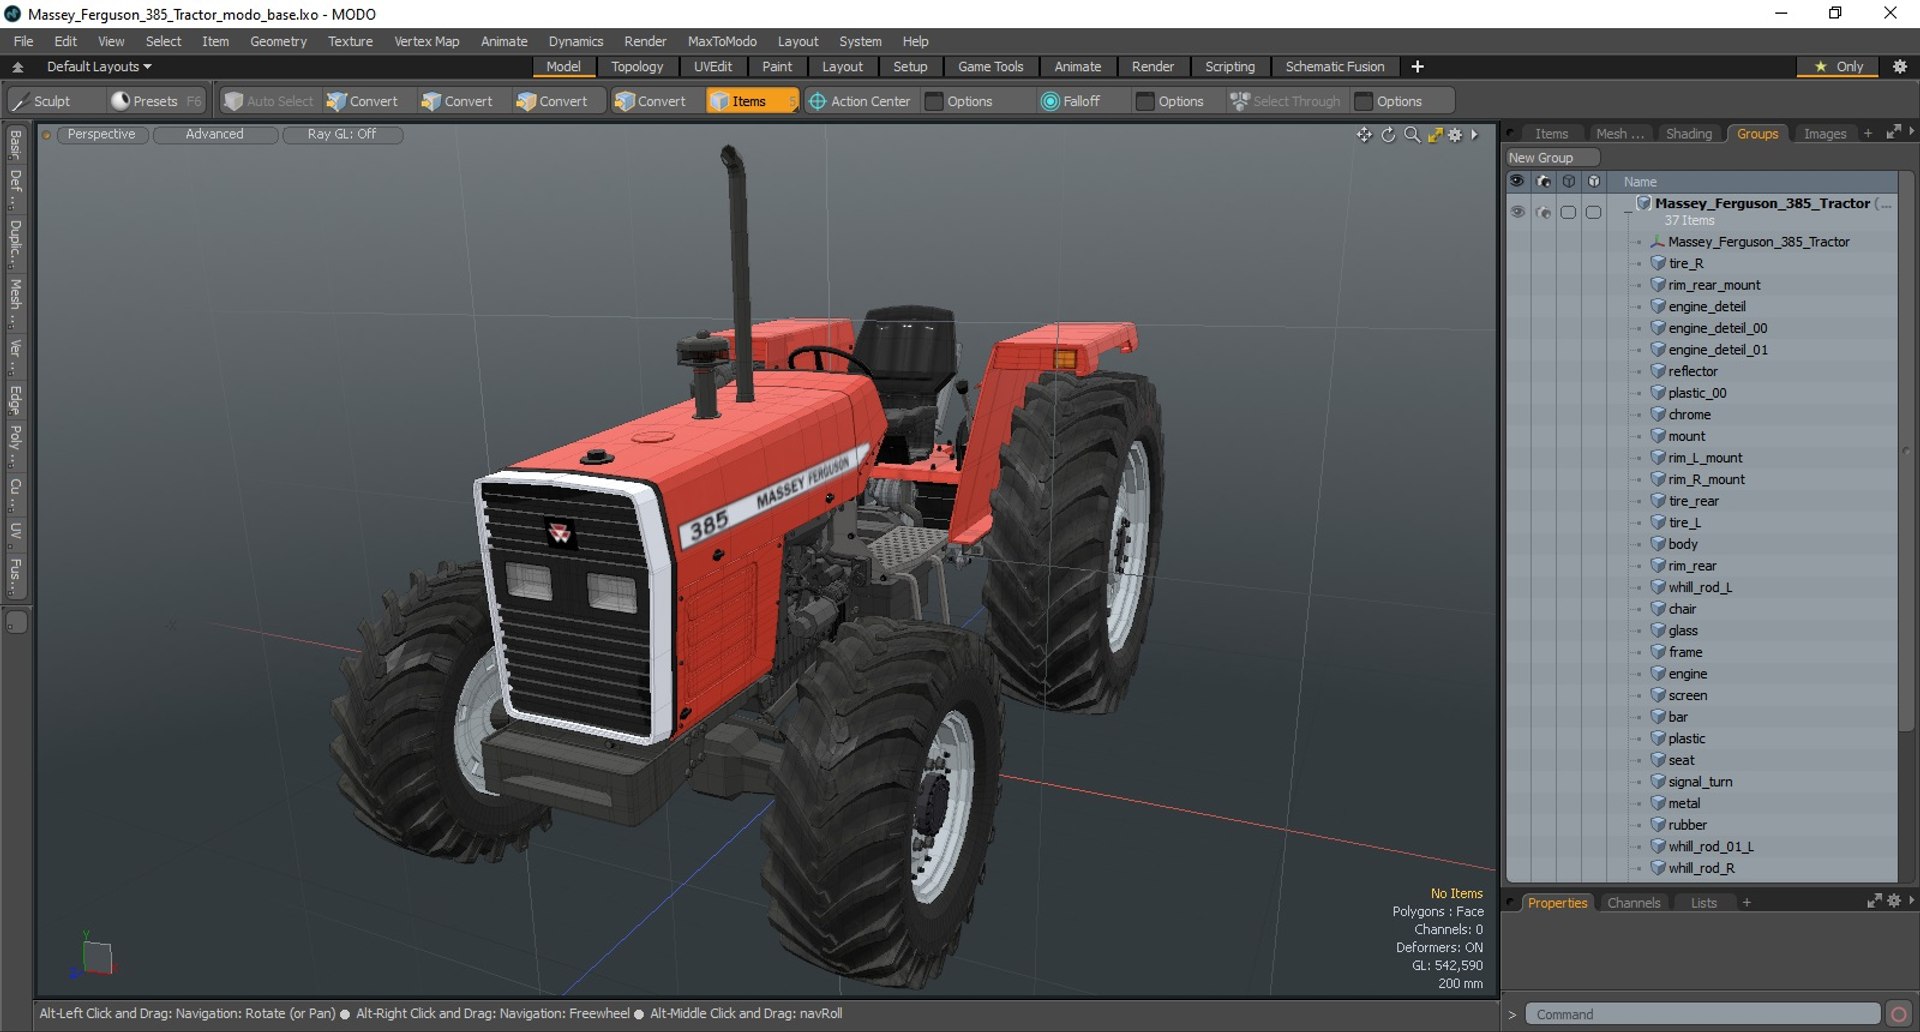The width and height of the screenshot is (1920, 1032).
Task: Click the eye column header icon
Action: [1517, 181]
